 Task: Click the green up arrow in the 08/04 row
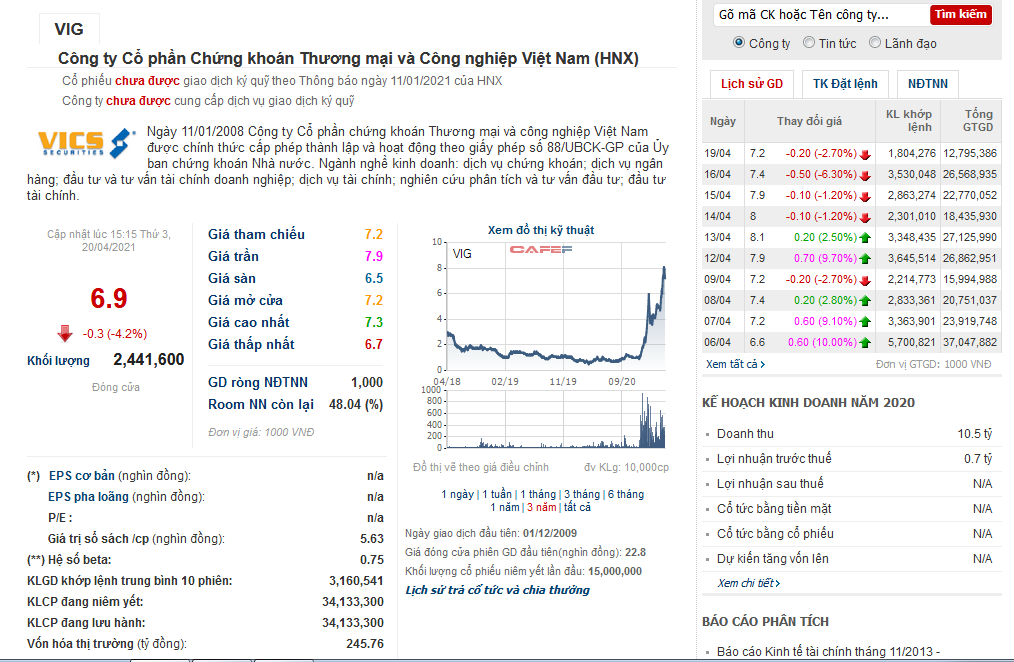(x=865, y=301)
